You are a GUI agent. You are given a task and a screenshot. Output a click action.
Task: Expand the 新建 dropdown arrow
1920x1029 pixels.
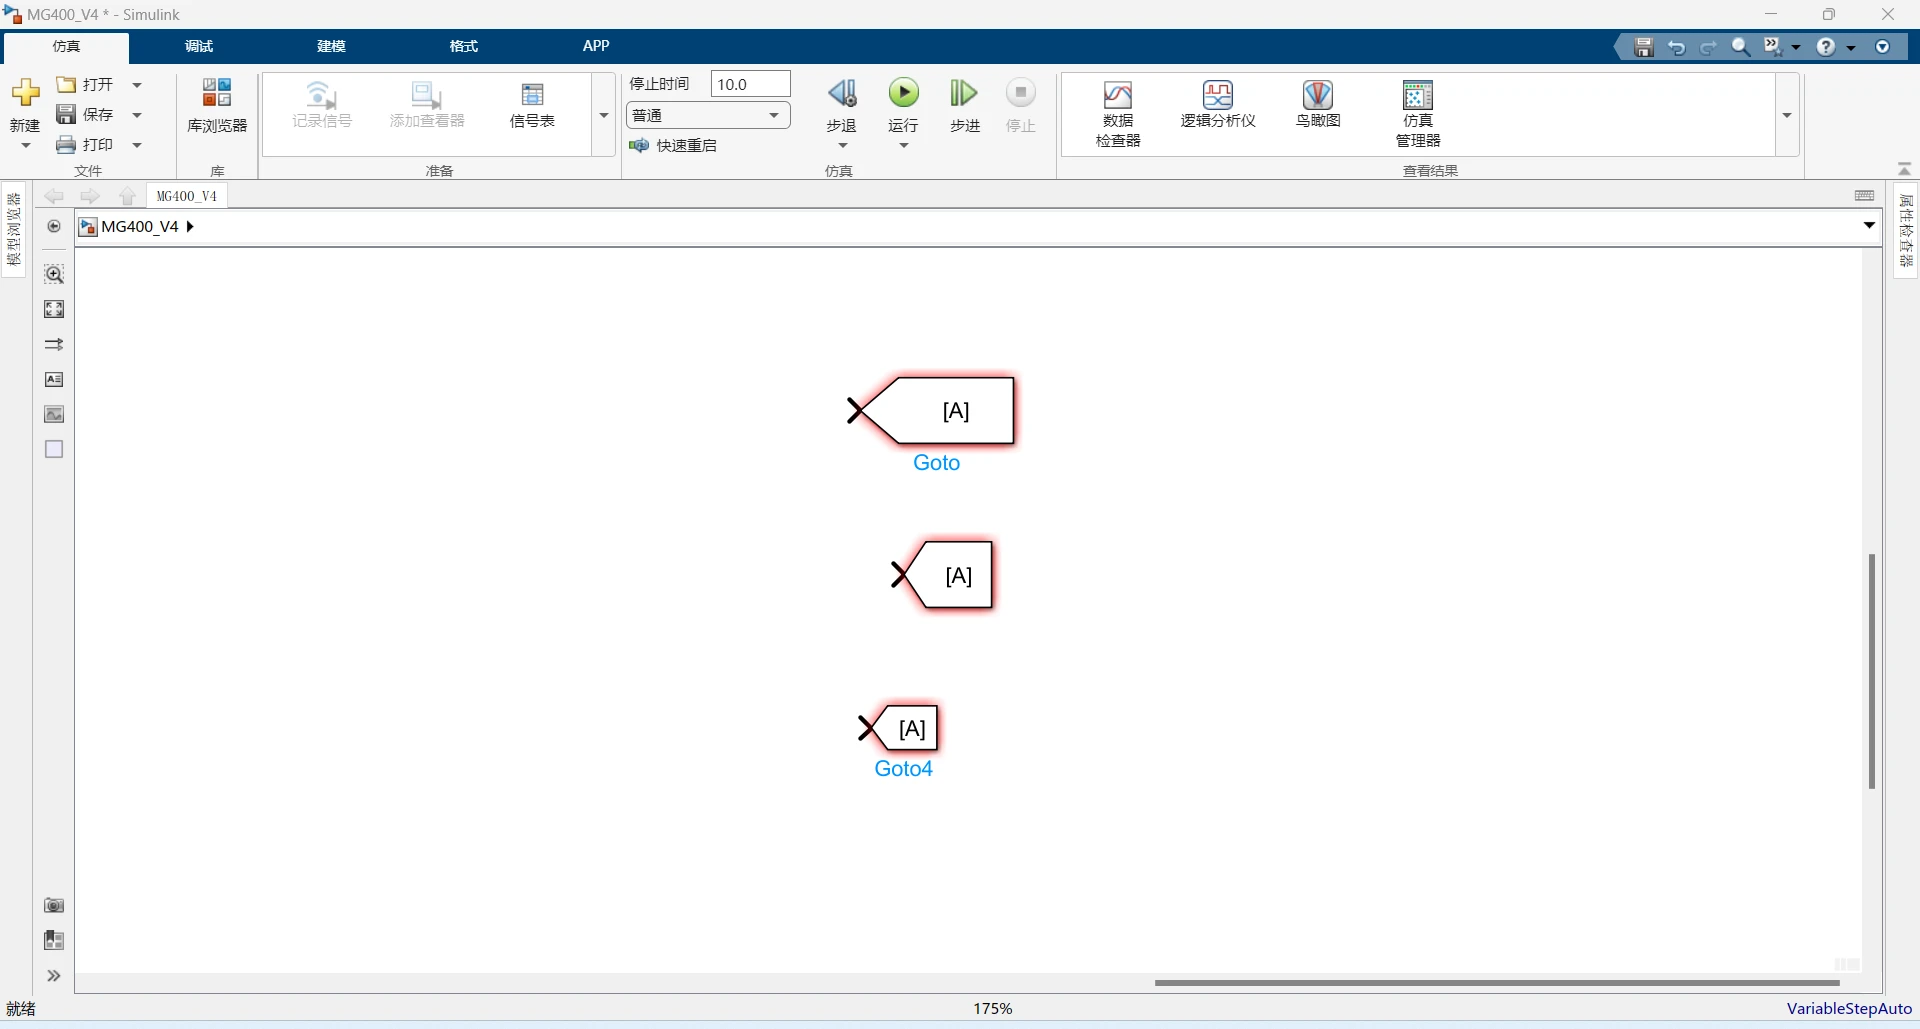click(26, 146)
